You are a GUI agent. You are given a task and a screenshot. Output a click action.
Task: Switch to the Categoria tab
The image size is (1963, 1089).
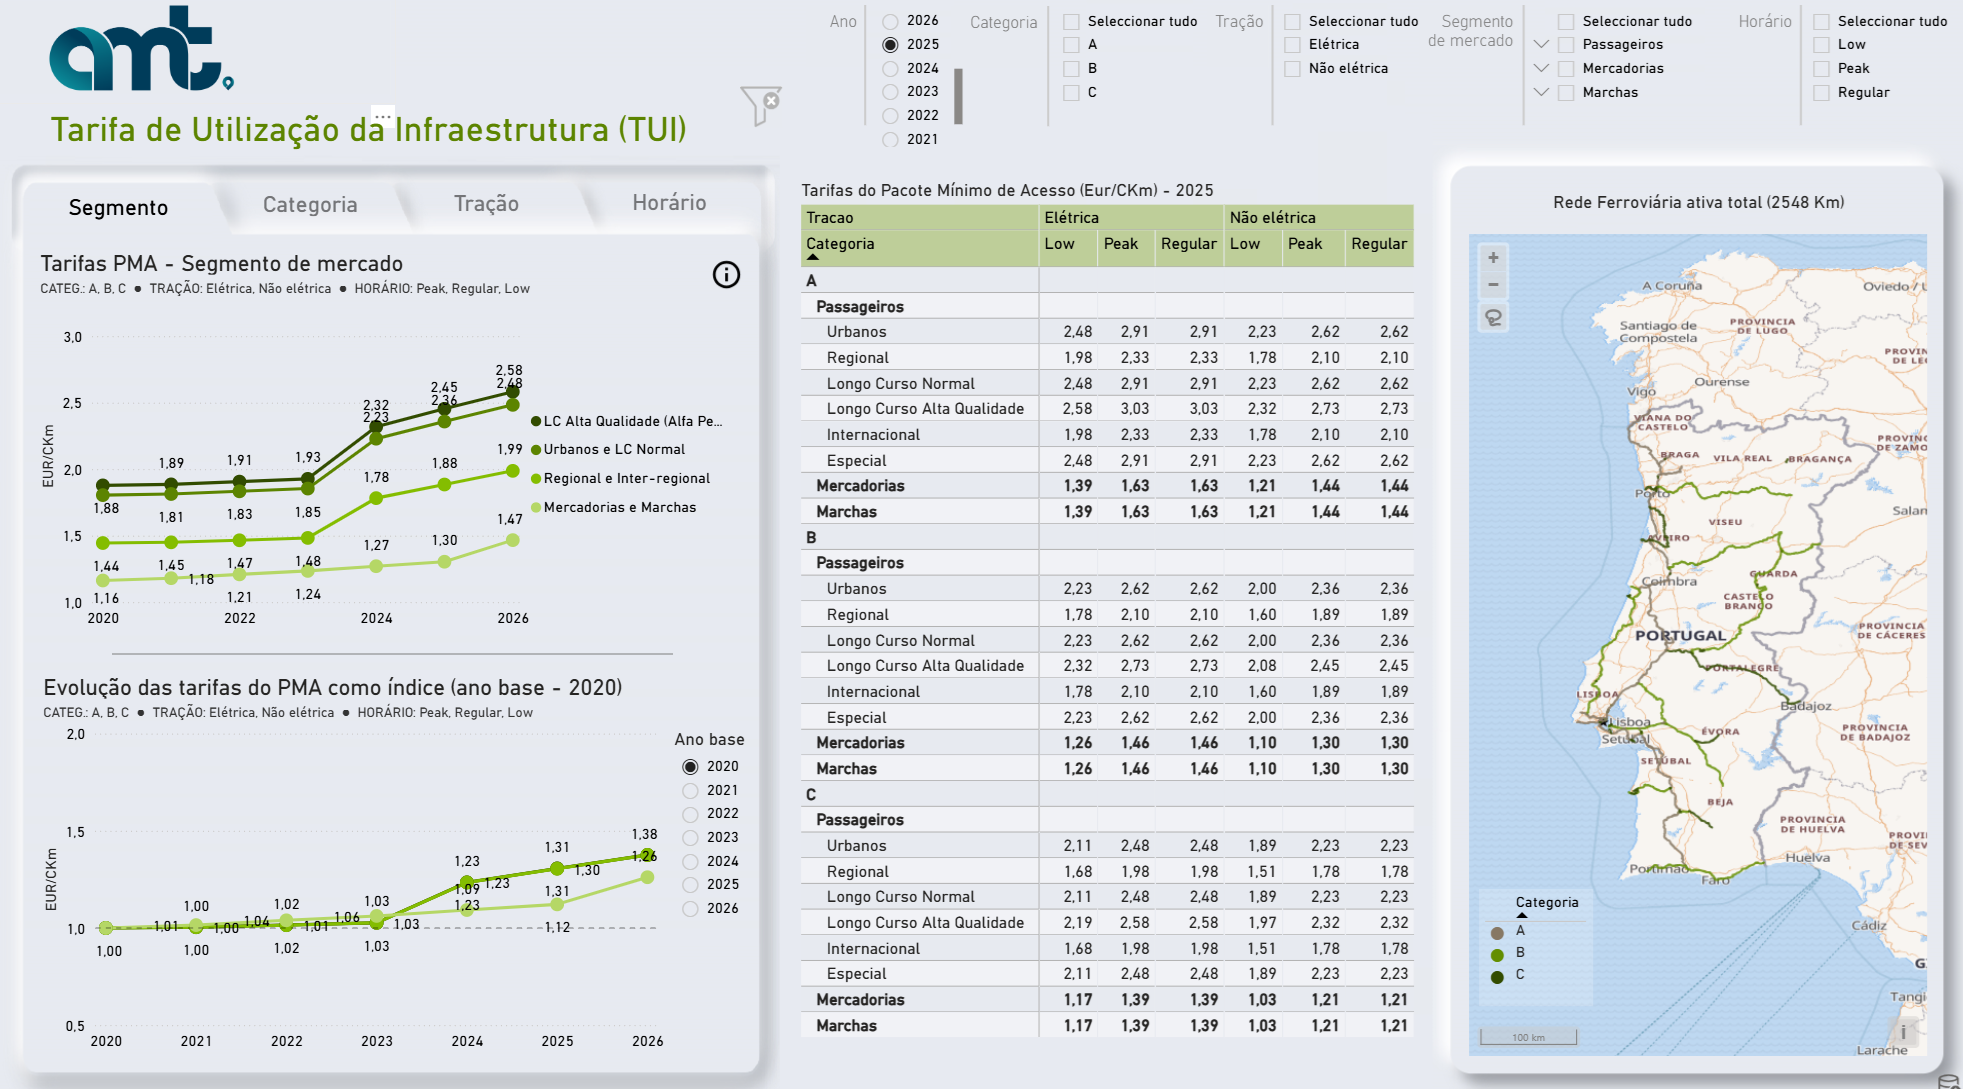pyautogui.click(x=310, y=204)
